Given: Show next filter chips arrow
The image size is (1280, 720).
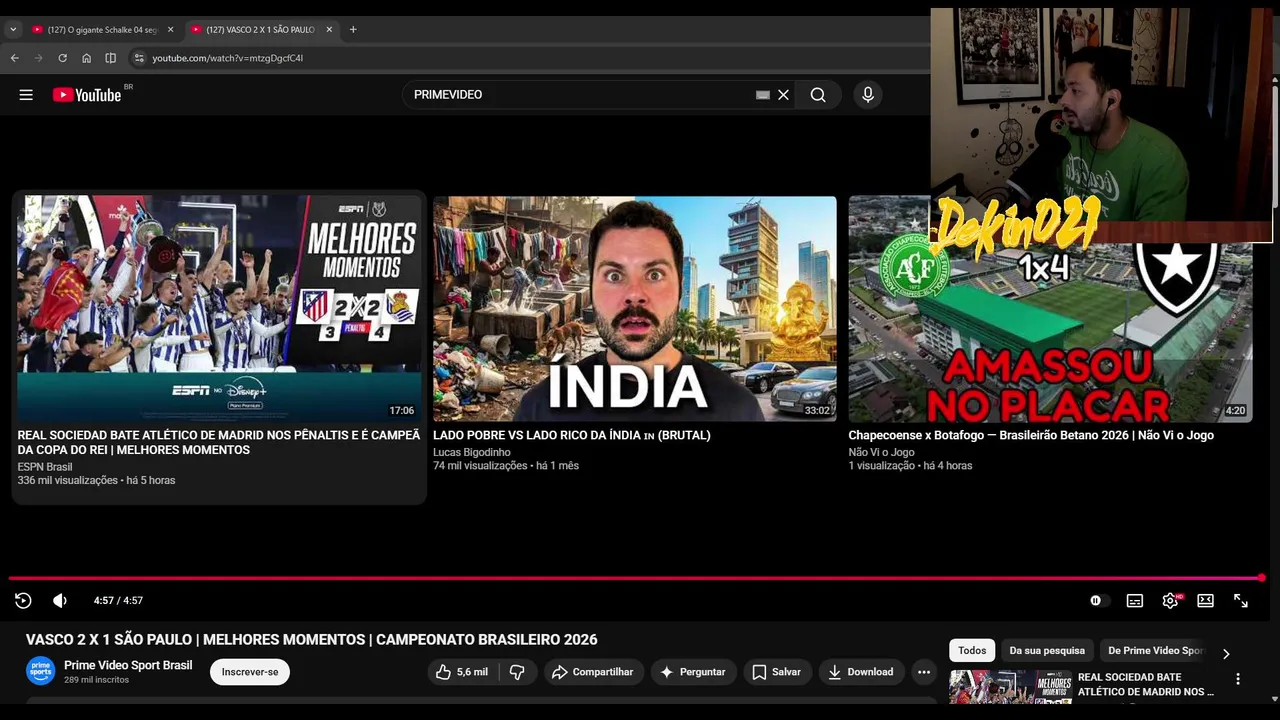Looking at the screenshot, I should (x=1226, y=654).
